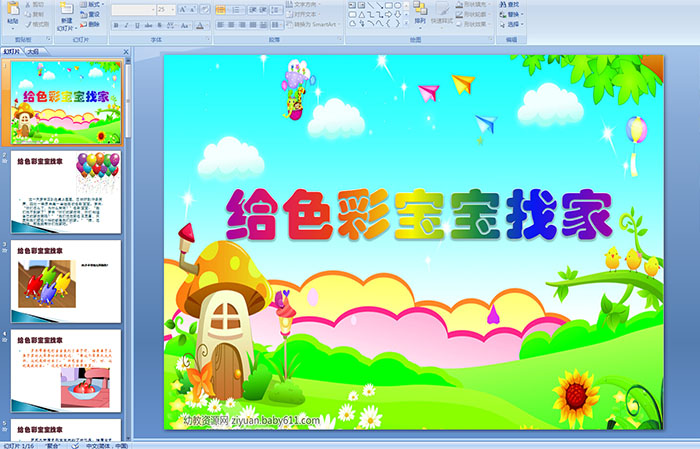Viewport: 700px width, 449px height.
Task: Select the Text Box shape in the shapes gallery
Action: [x=352, y=5]
